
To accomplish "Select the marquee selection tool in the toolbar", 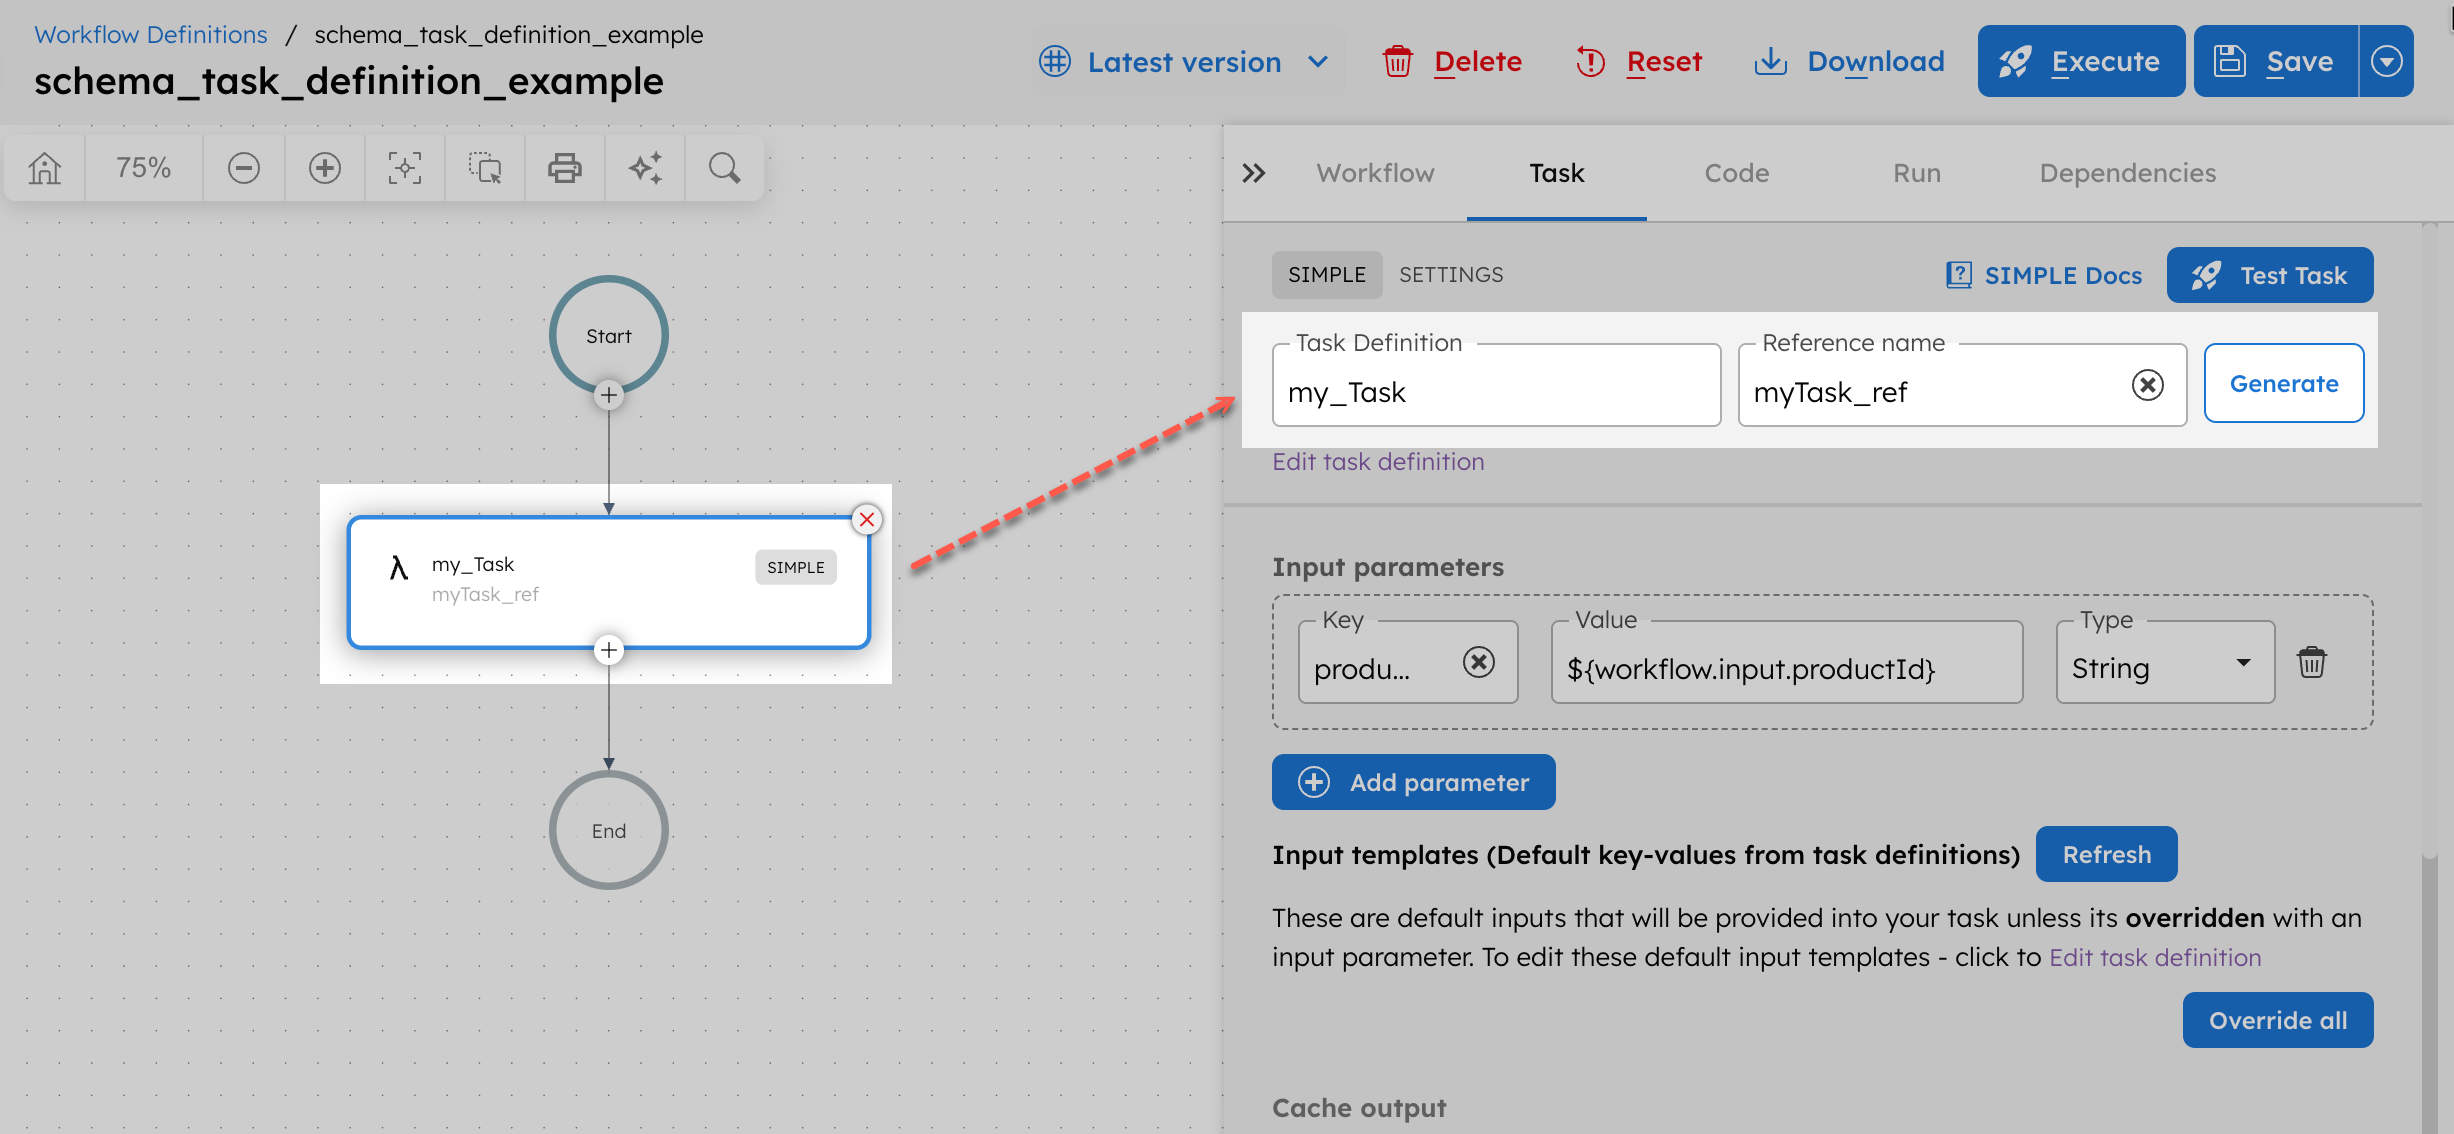I will pyautogui.click(x=484, y=167).
